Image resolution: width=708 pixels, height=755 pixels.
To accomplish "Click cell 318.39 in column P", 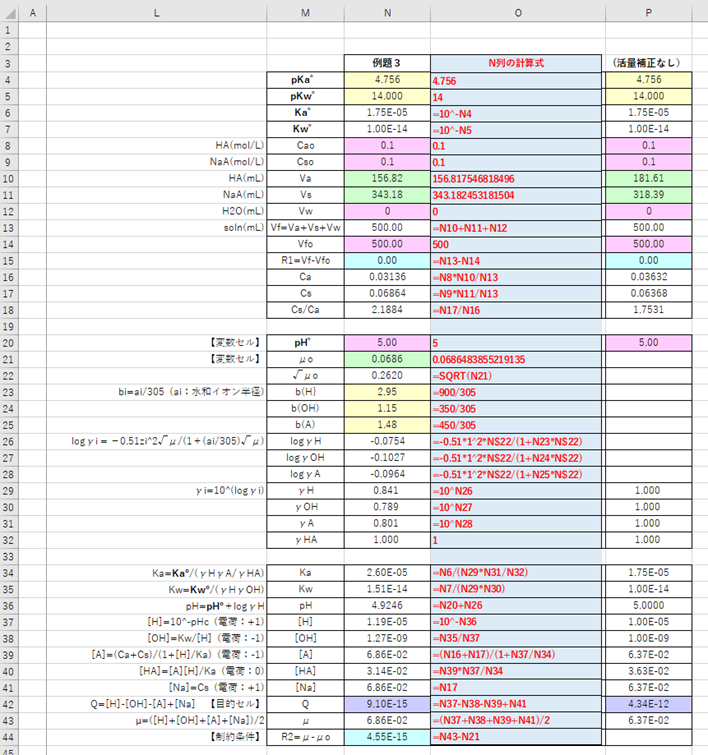I will pos(648,195).
